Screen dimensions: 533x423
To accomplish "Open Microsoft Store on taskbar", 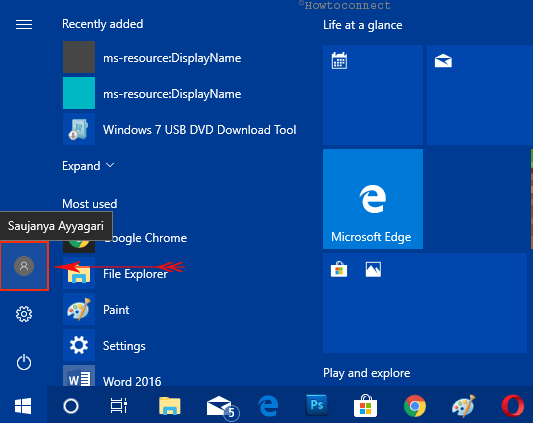I will [x=365, y=406].
